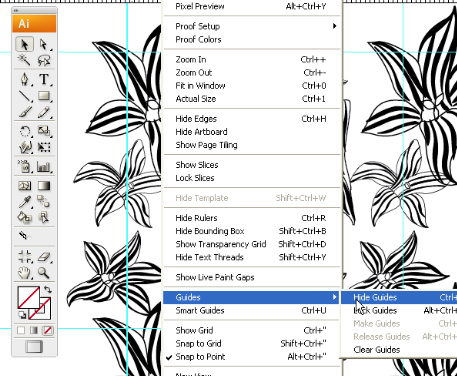
Task: Activate the Line Segment tool
Action: pyautogui.click(x=24, y=96)
